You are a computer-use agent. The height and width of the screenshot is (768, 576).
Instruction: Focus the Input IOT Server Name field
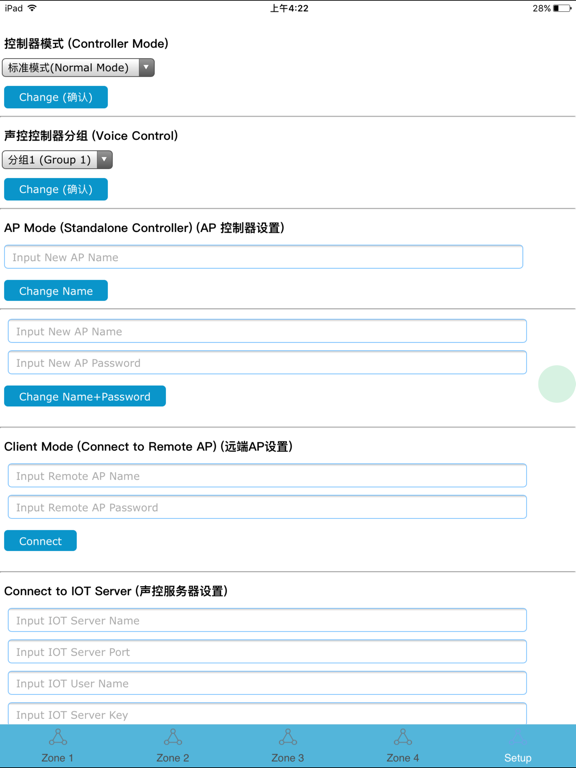267,621
